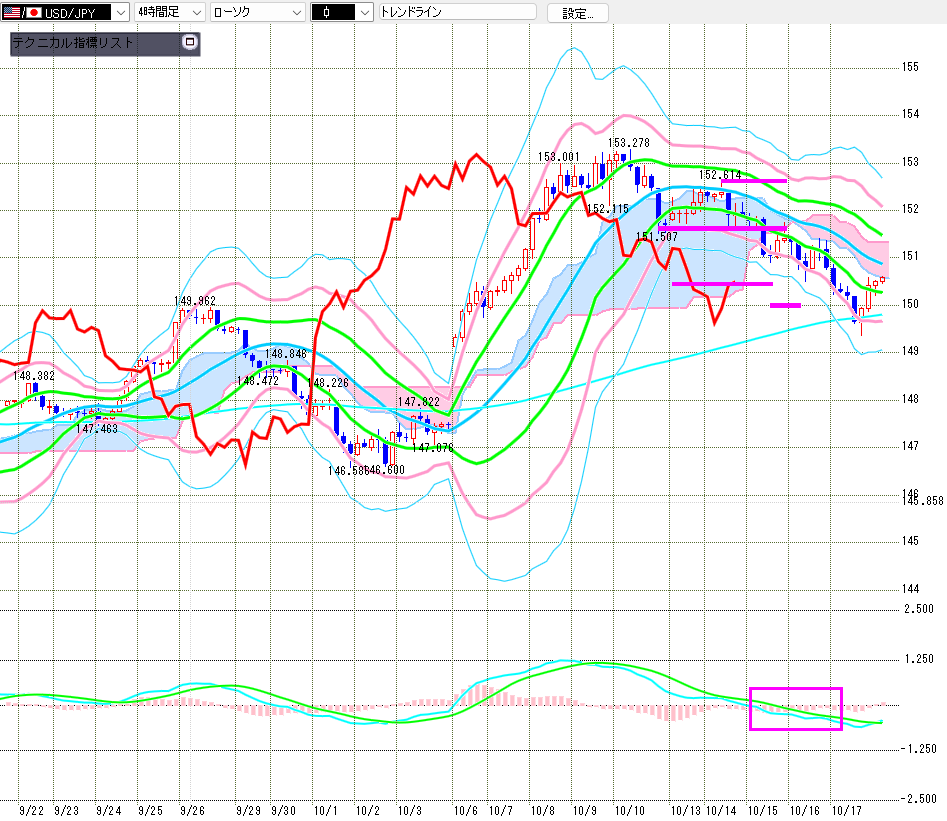
Task: Click the 153.278 high price label
Action: pyautogui.click(x=628, y=143)
